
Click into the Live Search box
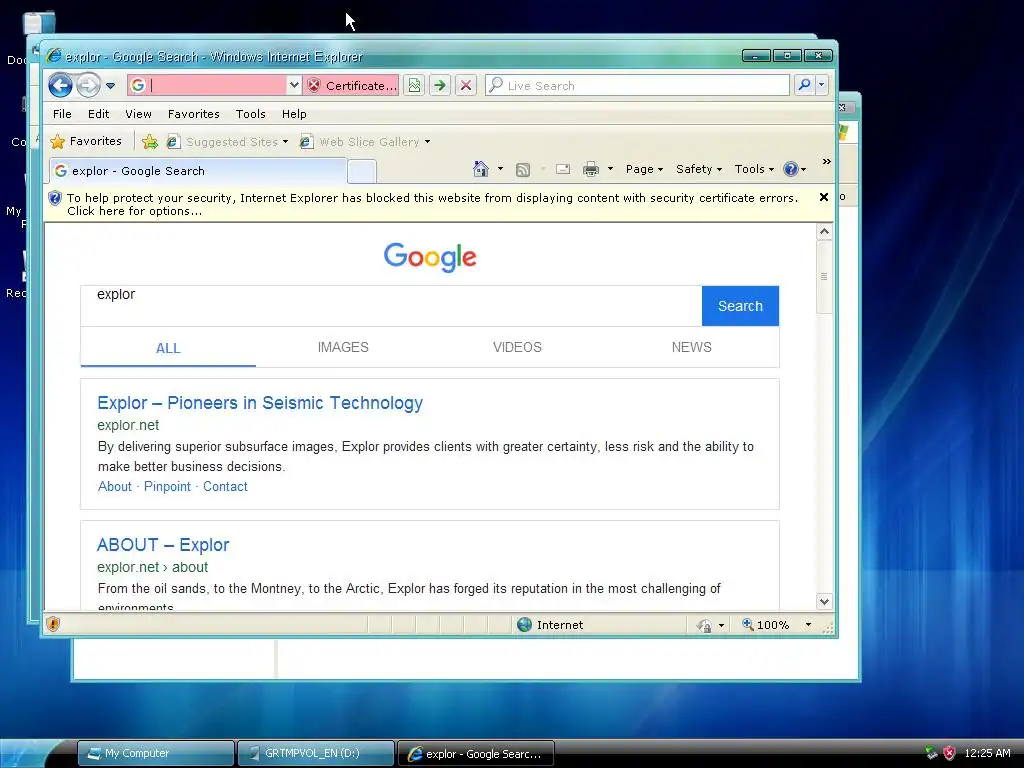(637, 85)
